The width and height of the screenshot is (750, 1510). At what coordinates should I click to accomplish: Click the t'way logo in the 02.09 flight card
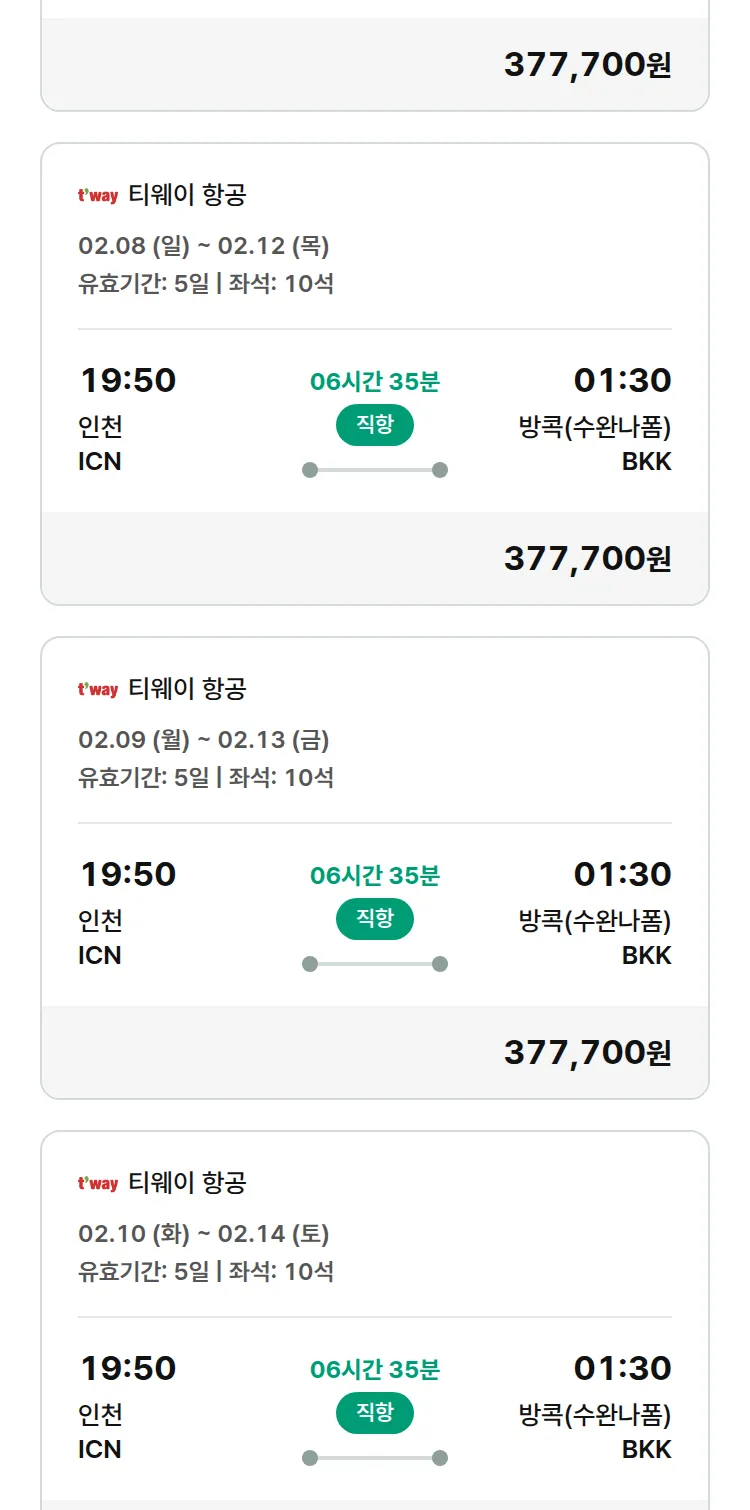pos(98,690)
